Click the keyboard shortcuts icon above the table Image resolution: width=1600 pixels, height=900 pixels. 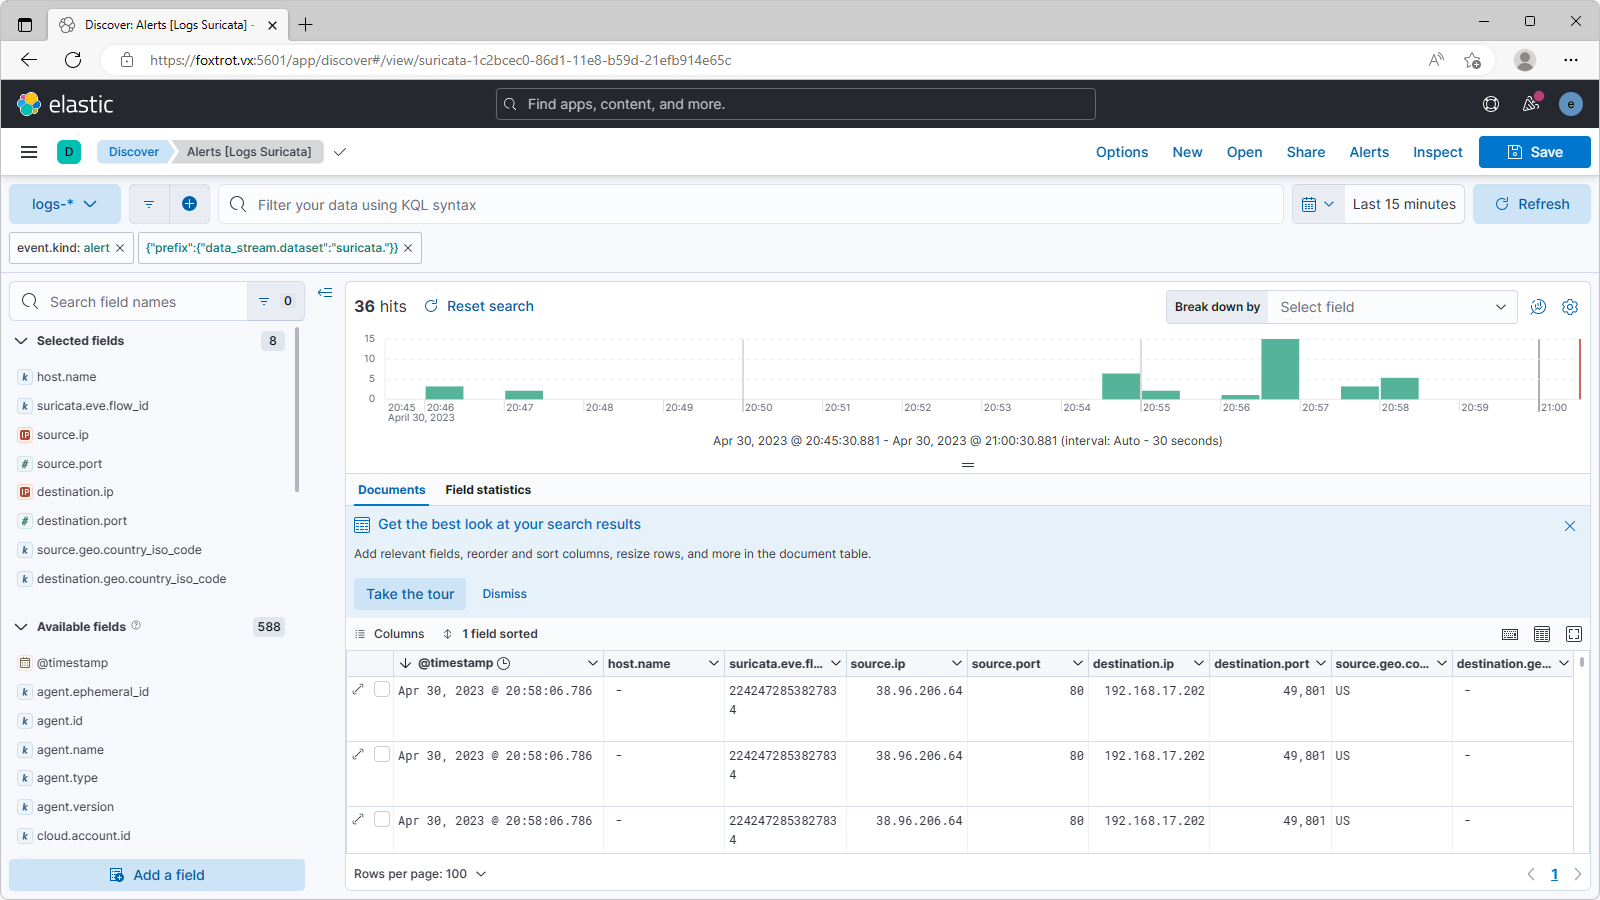point(1510,633)
